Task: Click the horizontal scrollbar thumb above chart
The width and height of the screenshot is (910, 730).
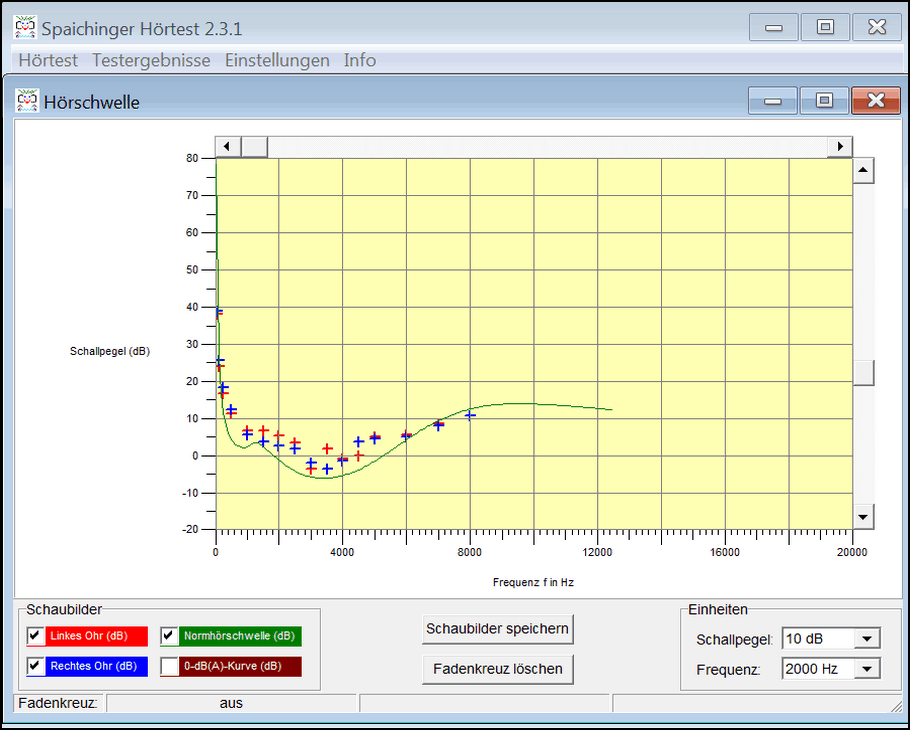Action: [x=254, y=147]
